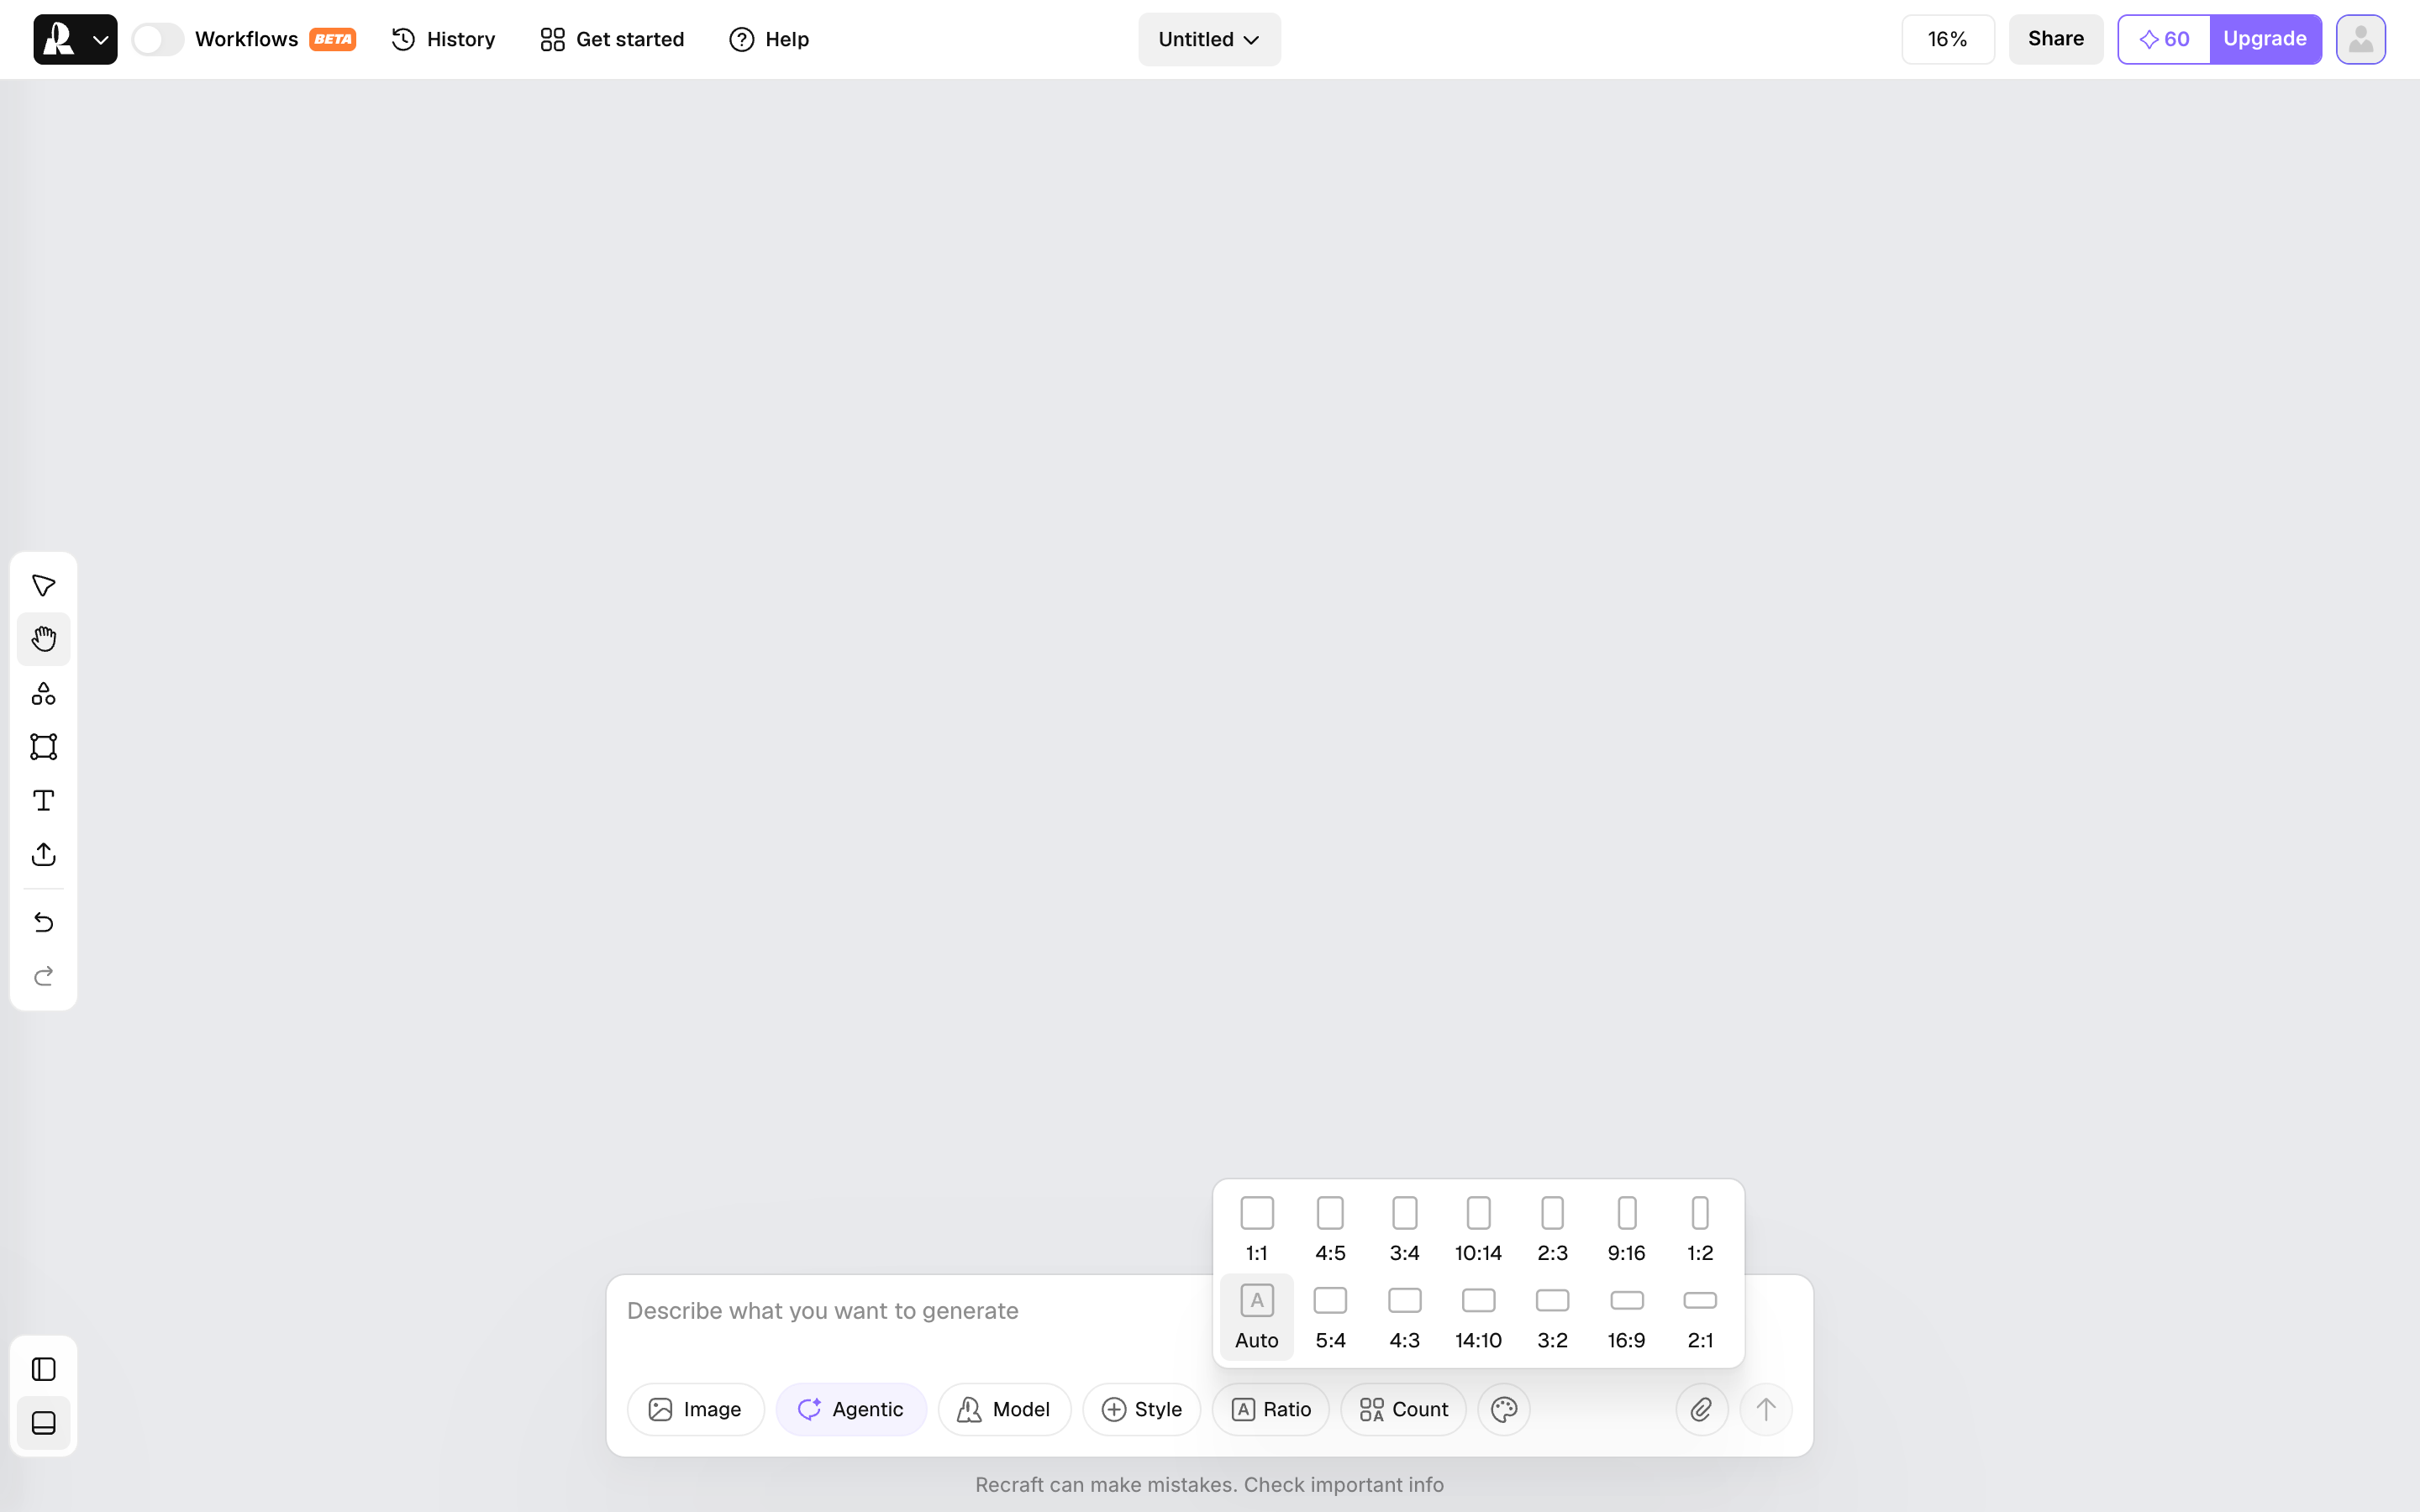
Task: Choose the 1:1 aspect ratio
Action: point(1256,1229)
